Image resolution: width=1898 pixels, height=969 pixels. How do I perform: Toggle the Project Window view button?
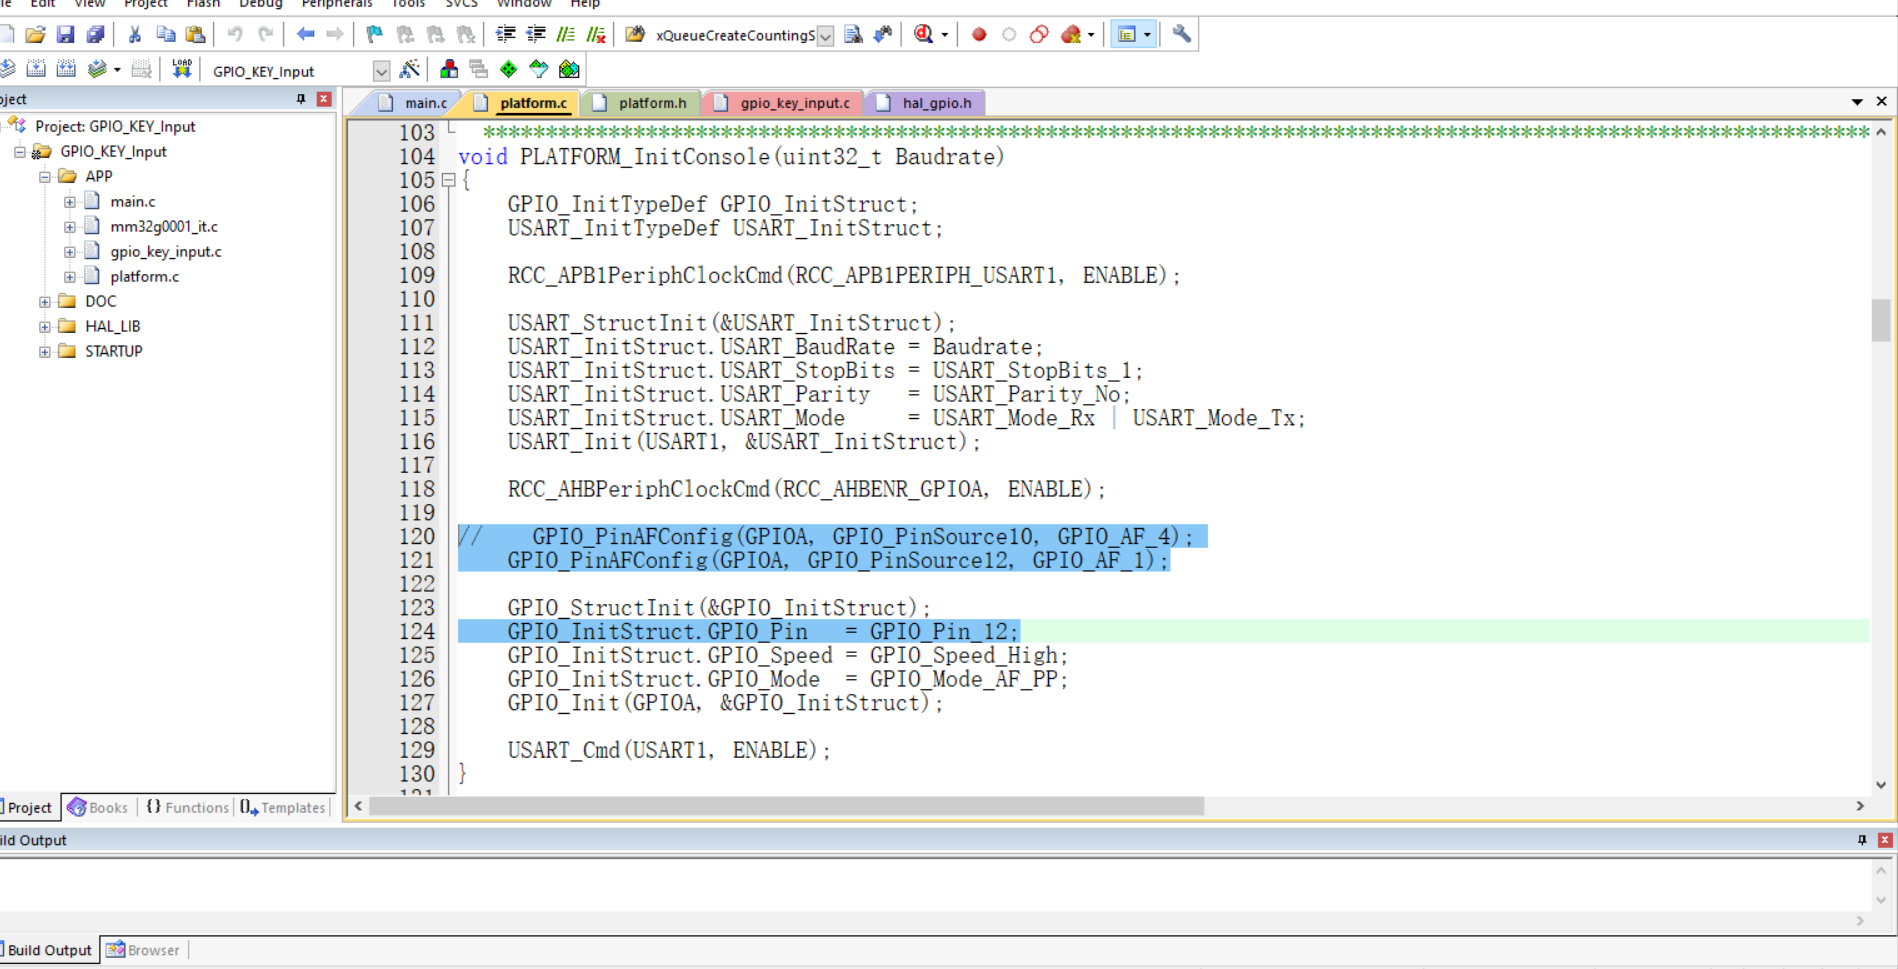point(1127,35)
